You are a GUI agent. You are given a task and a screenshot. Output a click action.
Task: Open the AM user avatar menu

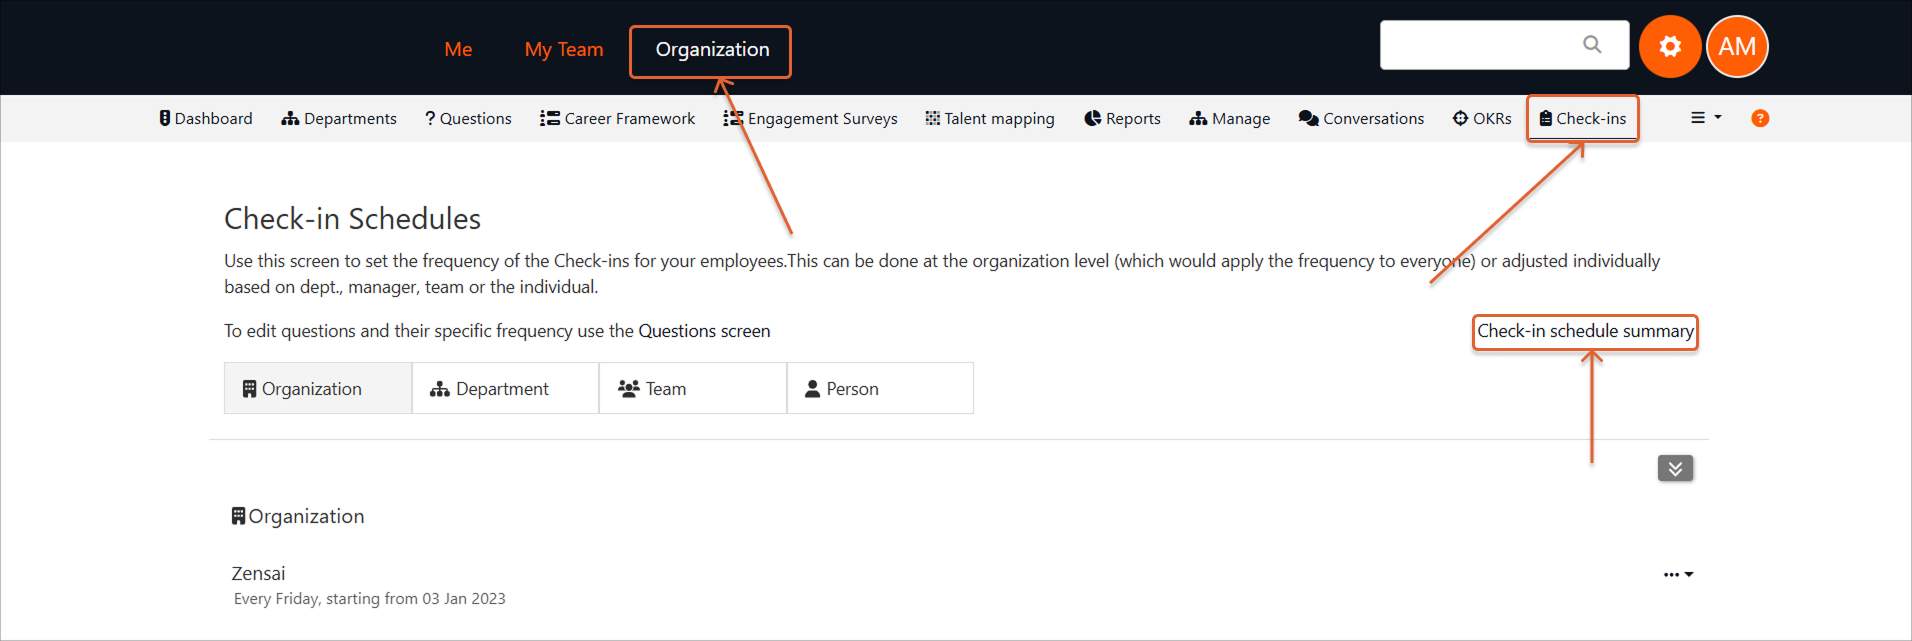[1737, 46]
